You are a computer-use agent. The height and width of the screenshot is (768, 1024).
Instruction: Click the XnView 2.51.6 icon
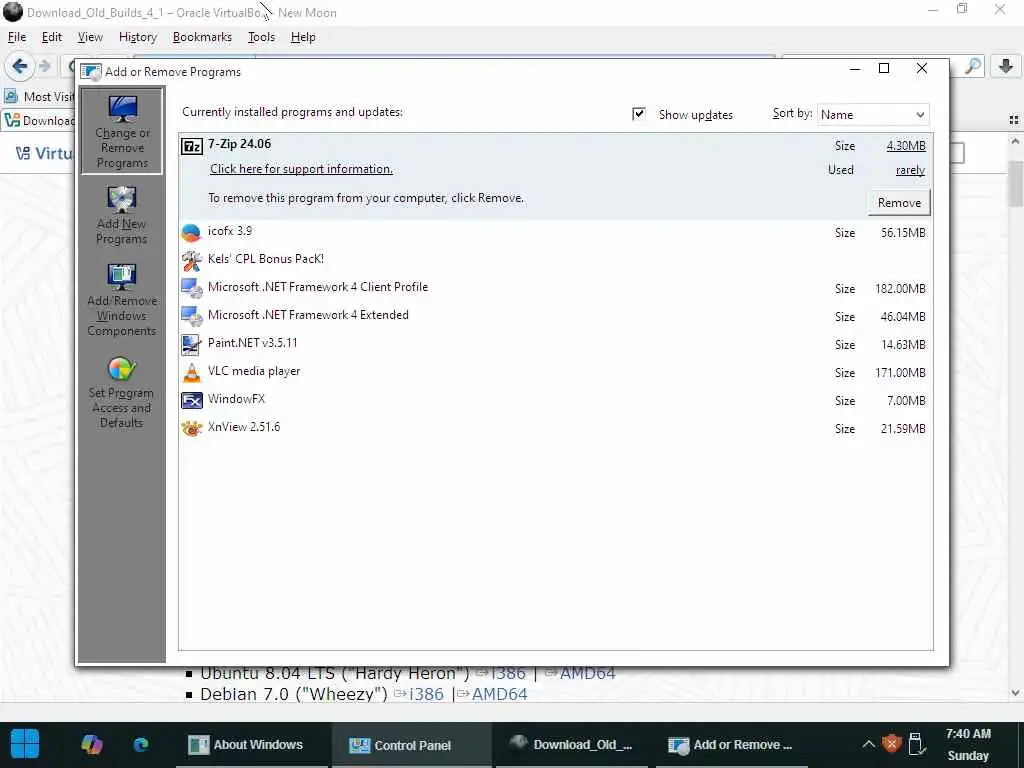click(191, 428)
